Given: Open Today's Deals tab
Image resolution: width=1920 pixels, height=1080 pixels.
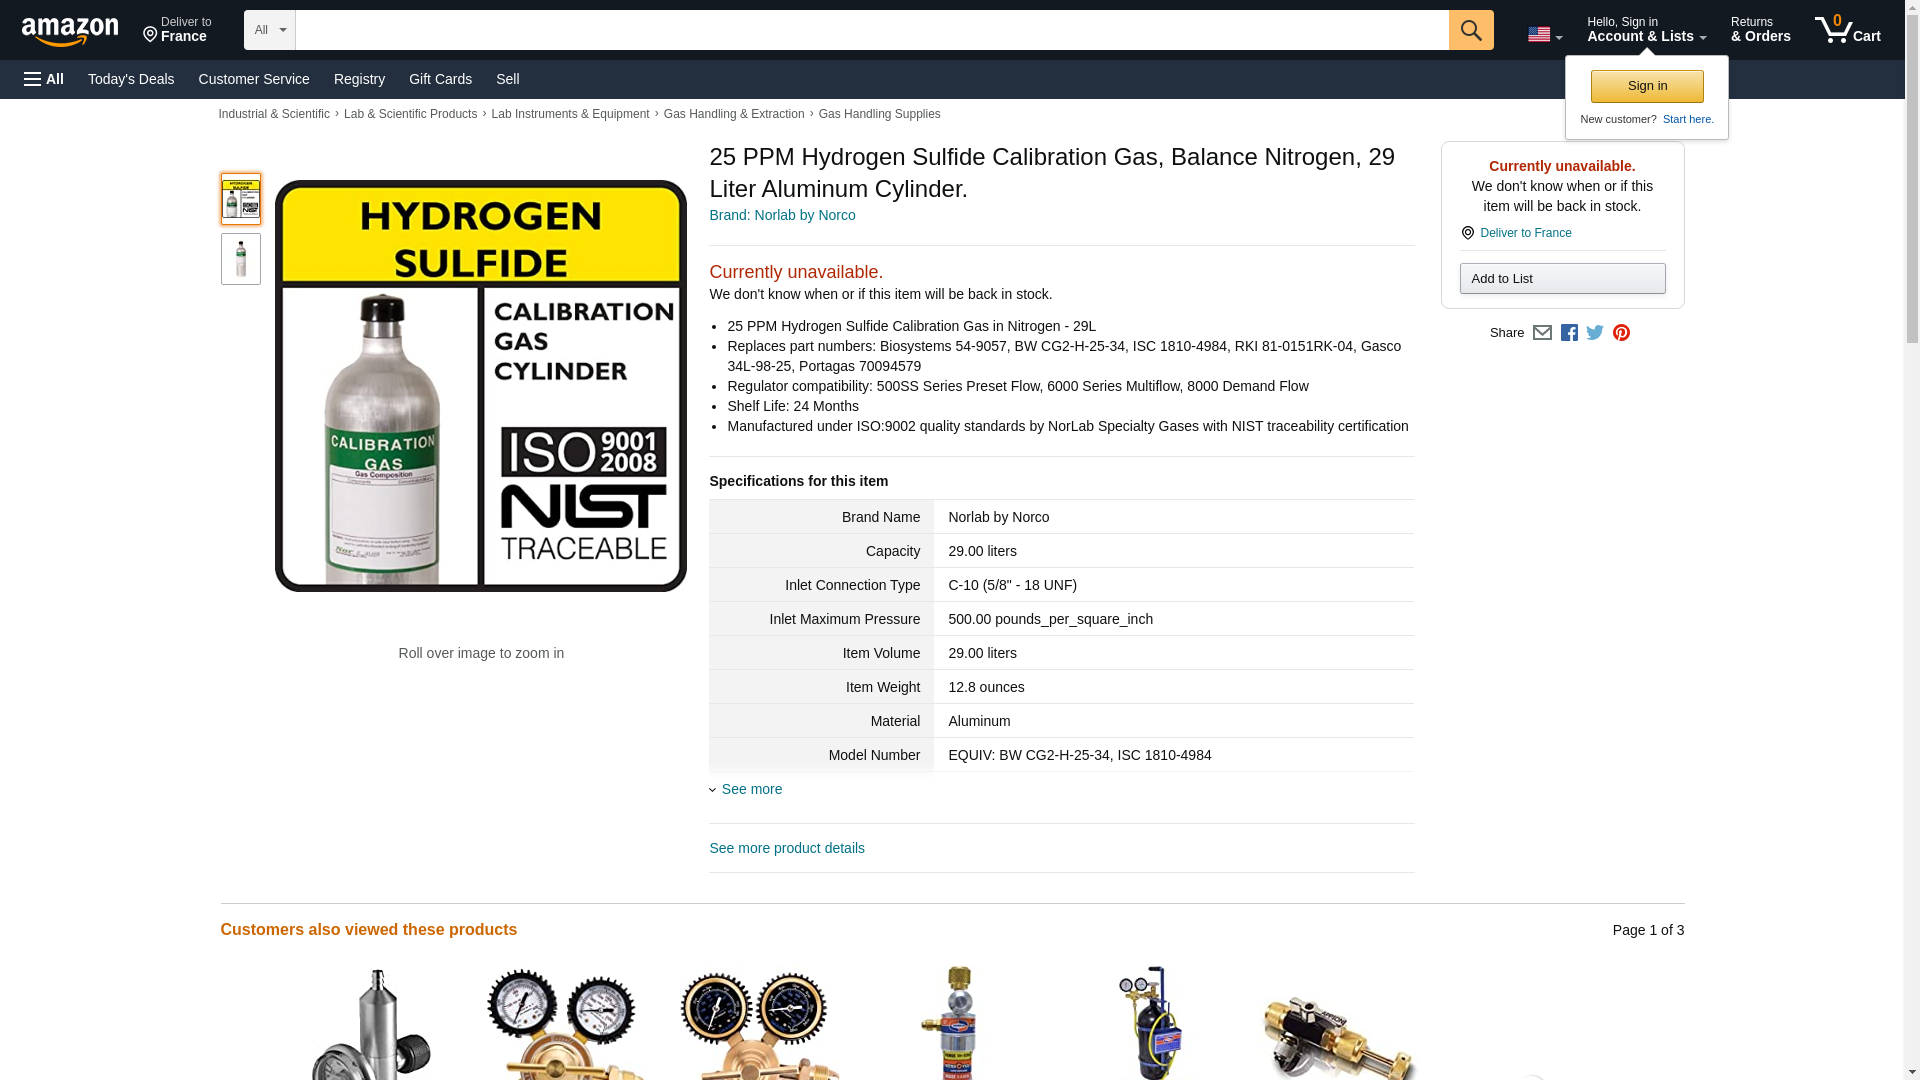Looking at the screenshot, I should 131,79.
